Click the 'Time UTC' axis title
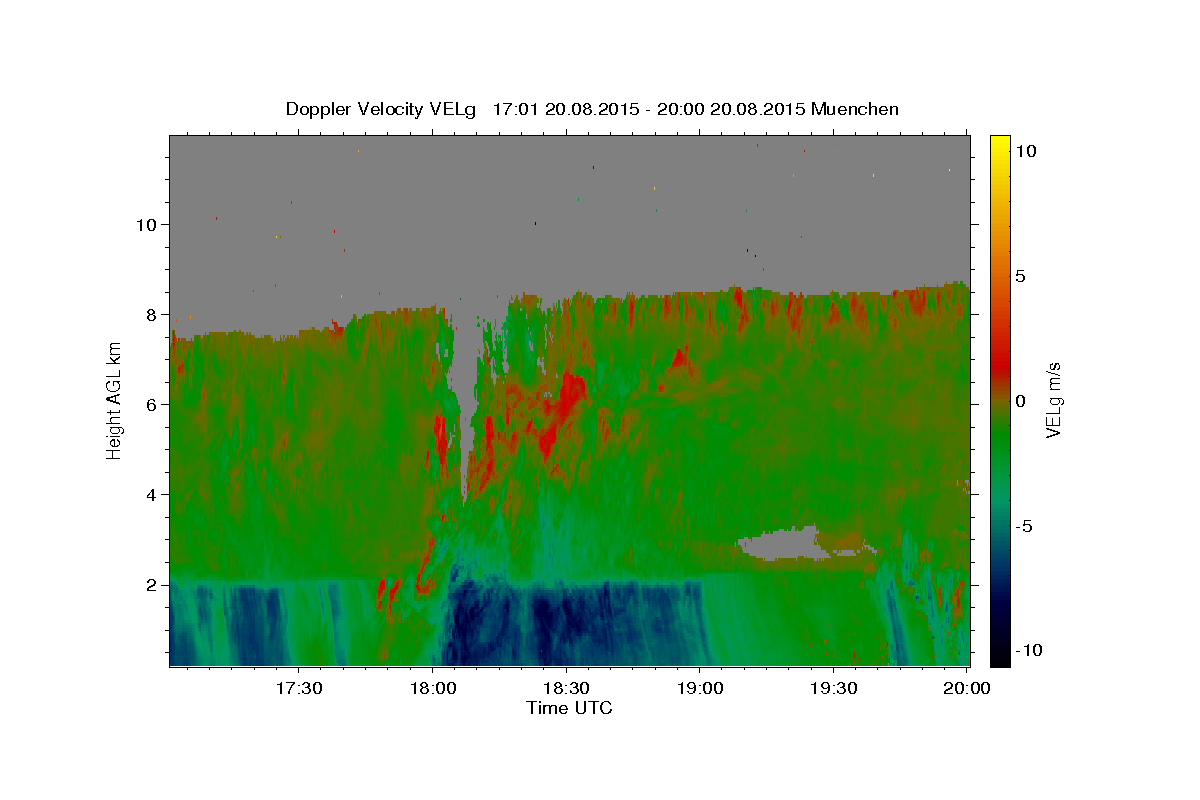The height and width of the screenshot is (800, 1200). tap(569, 708)
